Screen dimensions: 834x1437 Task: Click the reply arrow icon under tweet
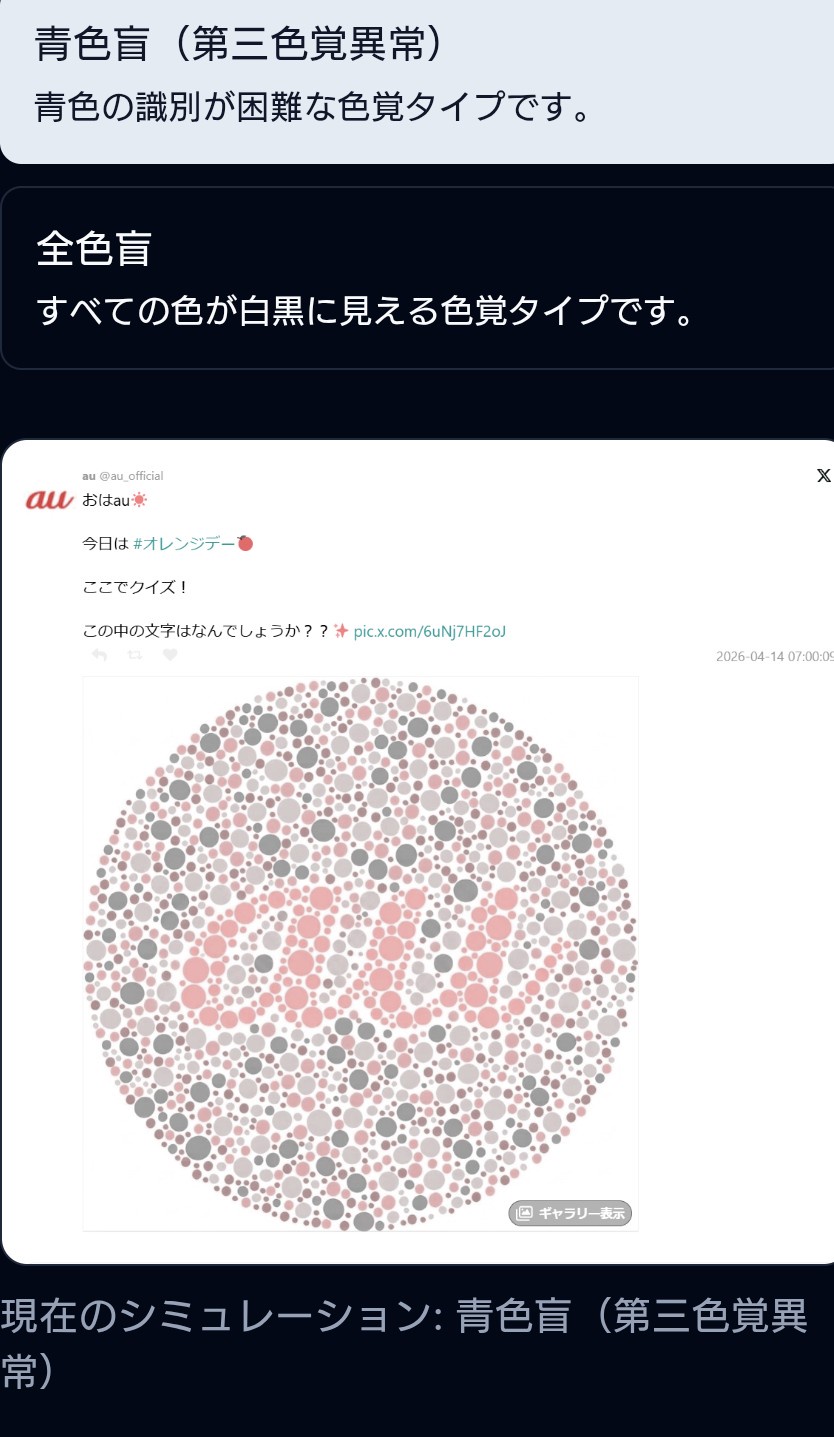(x=99, y=655)
